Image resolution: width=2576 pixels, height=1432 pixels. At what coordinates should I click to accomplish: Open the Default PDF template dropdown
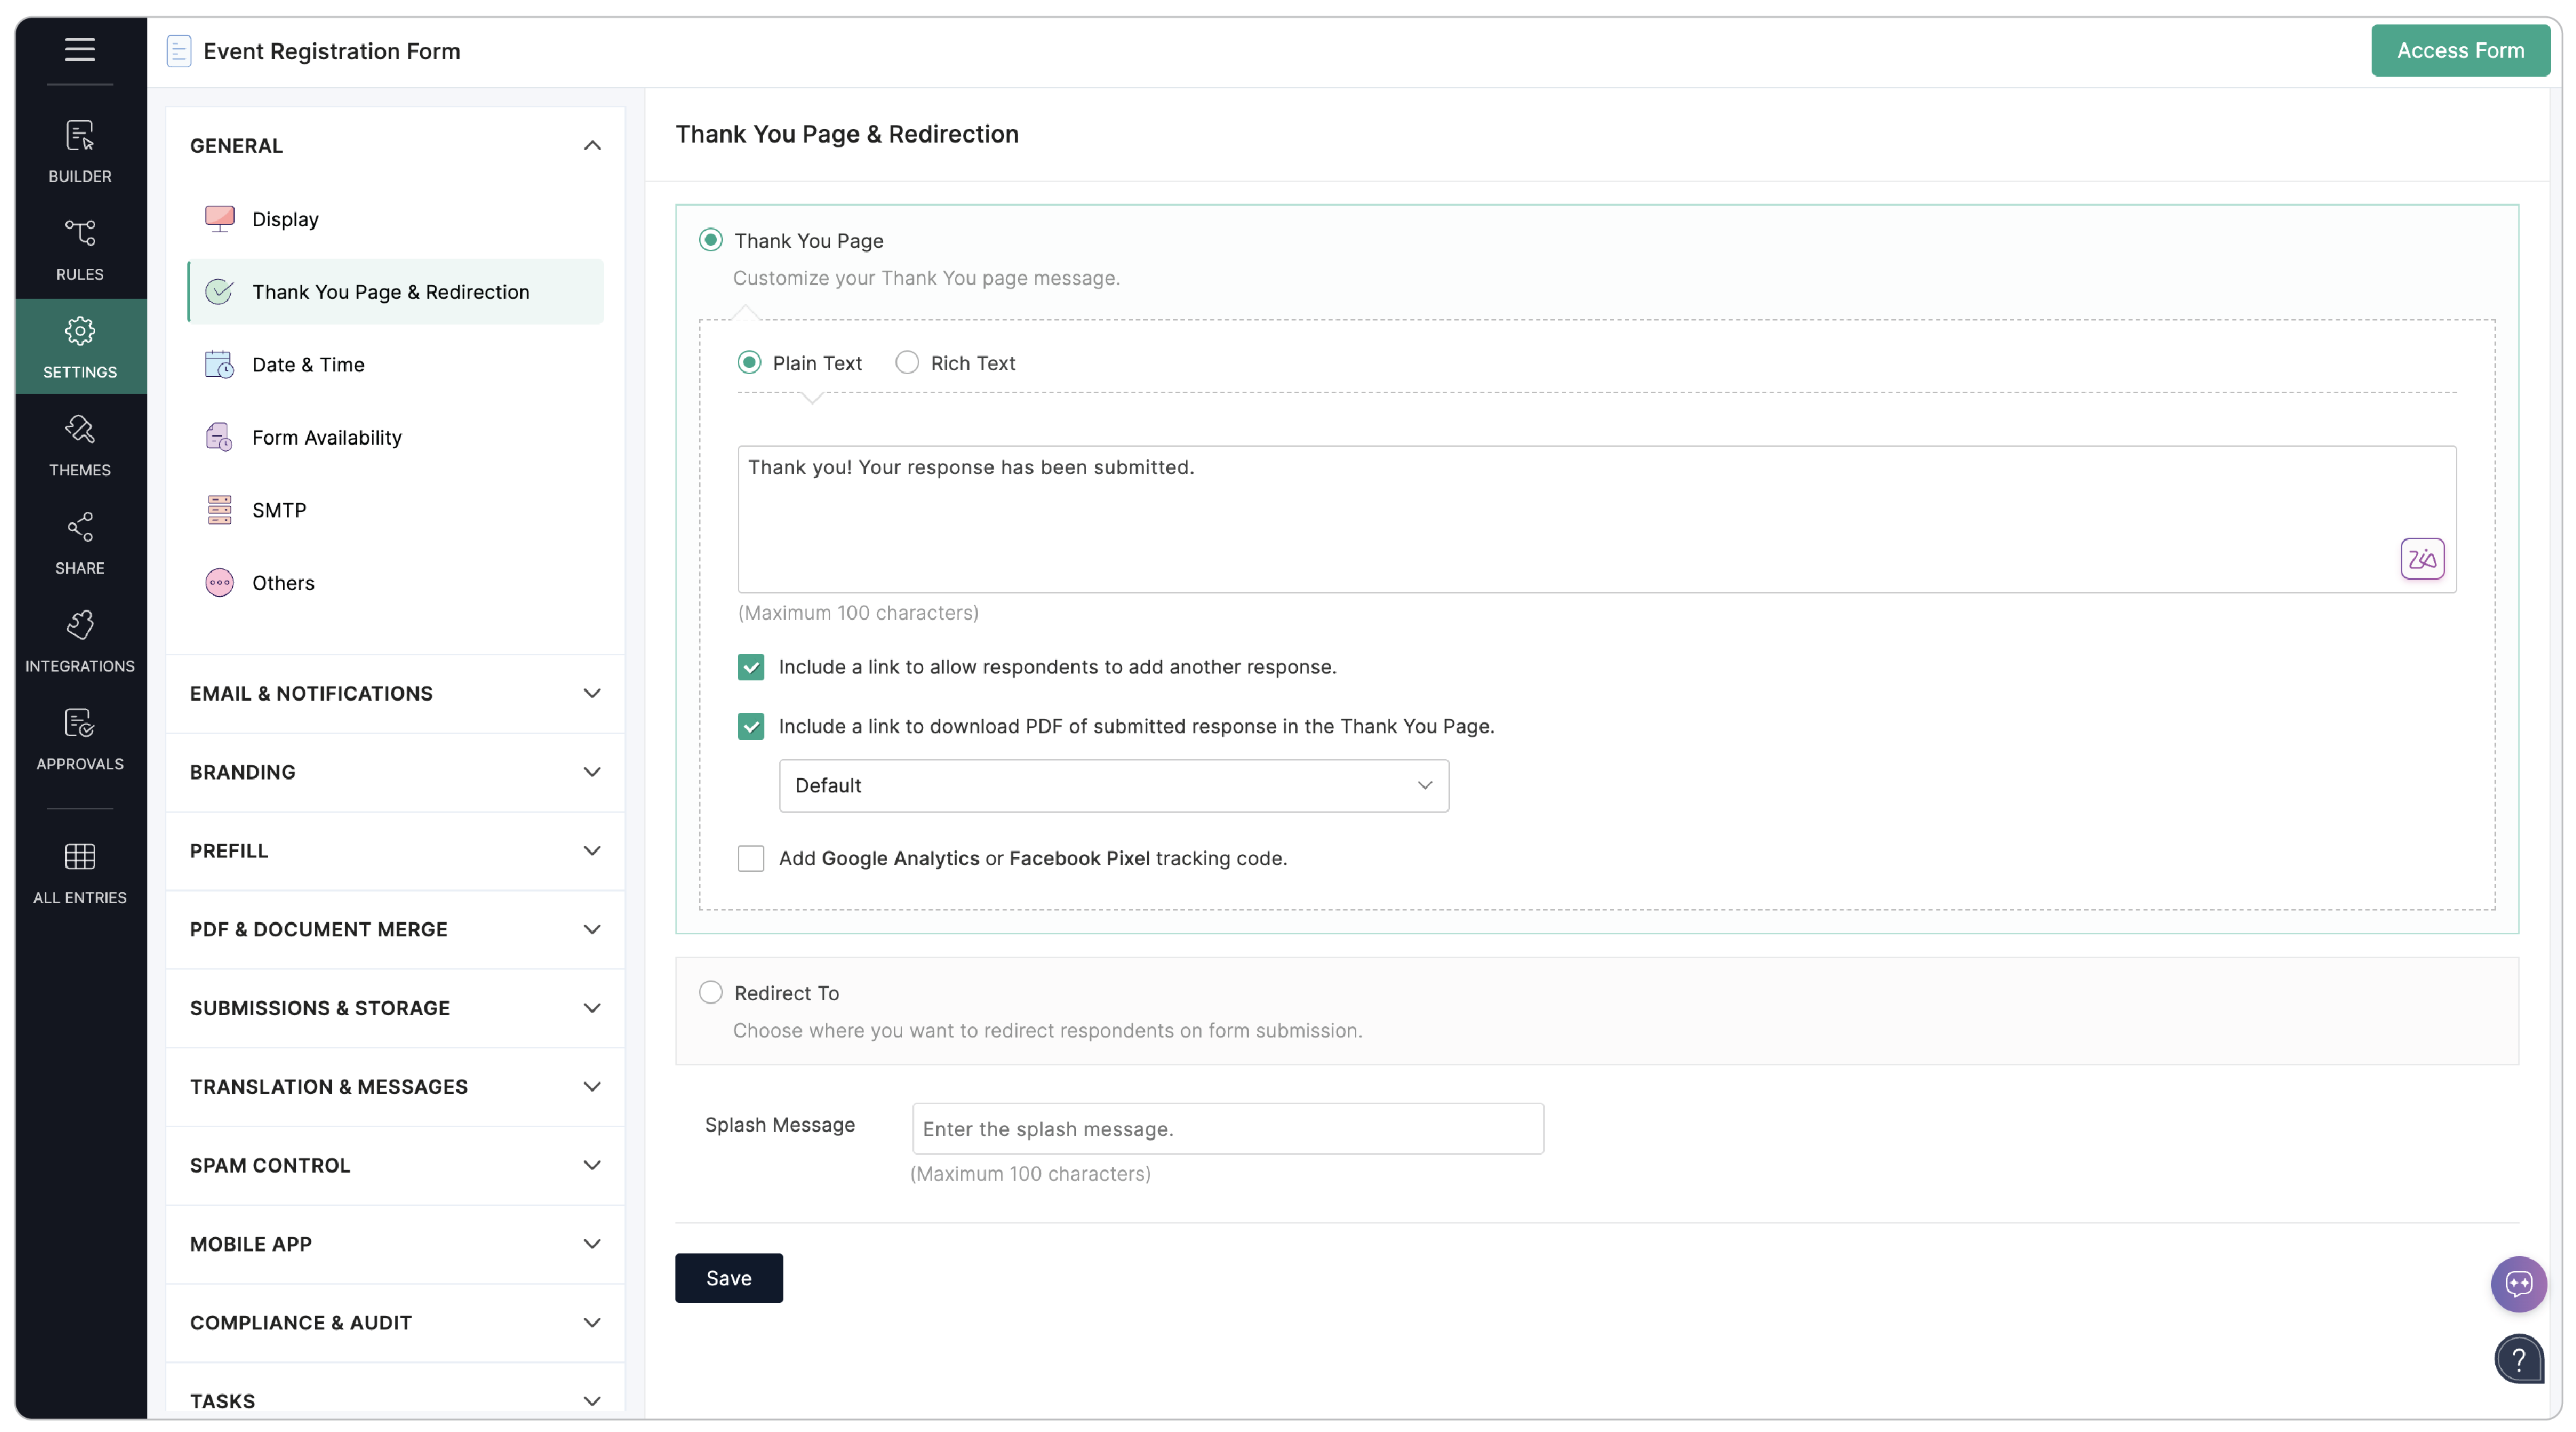coord(1113,785)
